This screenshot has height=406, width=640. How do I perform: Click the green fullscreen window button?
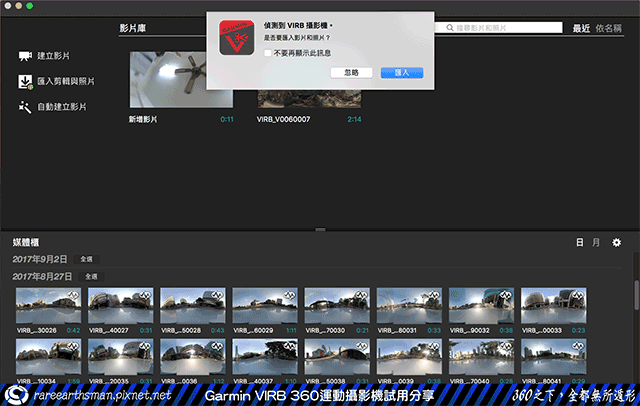click(29, 6)
